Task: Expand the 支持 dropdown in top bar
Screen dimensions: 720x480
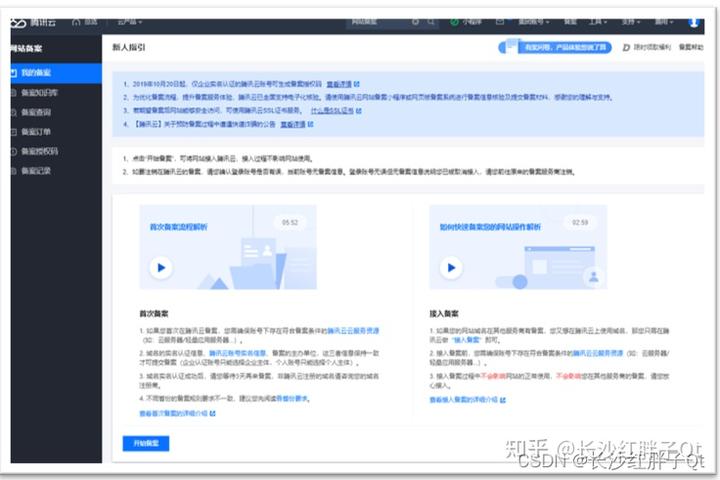Action: coord(631,22)
